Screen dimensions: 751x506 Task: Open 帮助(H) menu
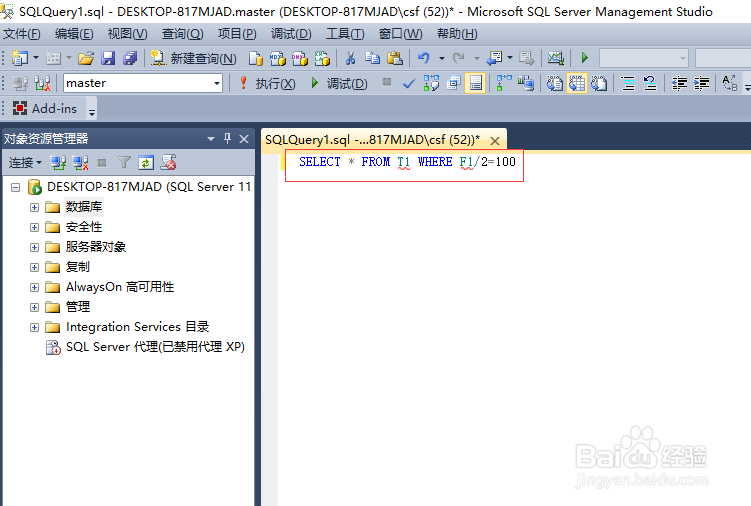457,34
